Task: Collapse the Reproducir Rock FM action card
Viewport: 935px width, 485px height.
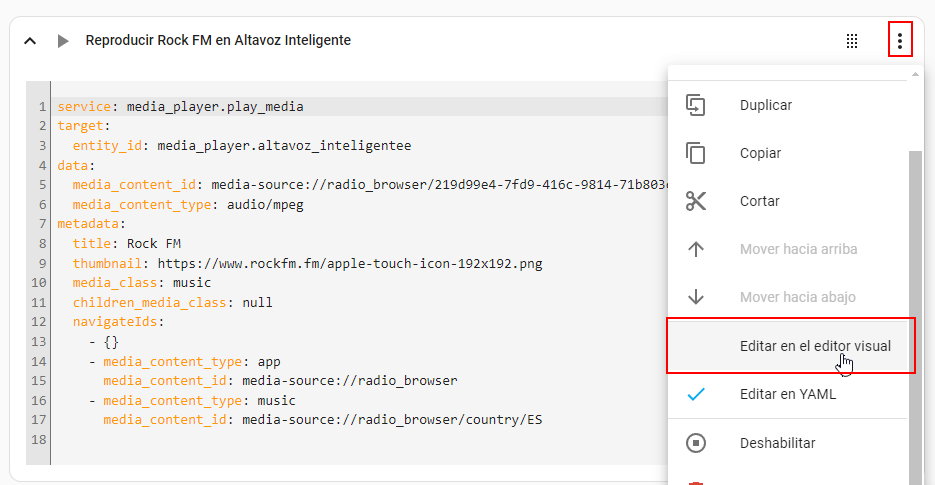Action: pos(30,41)
